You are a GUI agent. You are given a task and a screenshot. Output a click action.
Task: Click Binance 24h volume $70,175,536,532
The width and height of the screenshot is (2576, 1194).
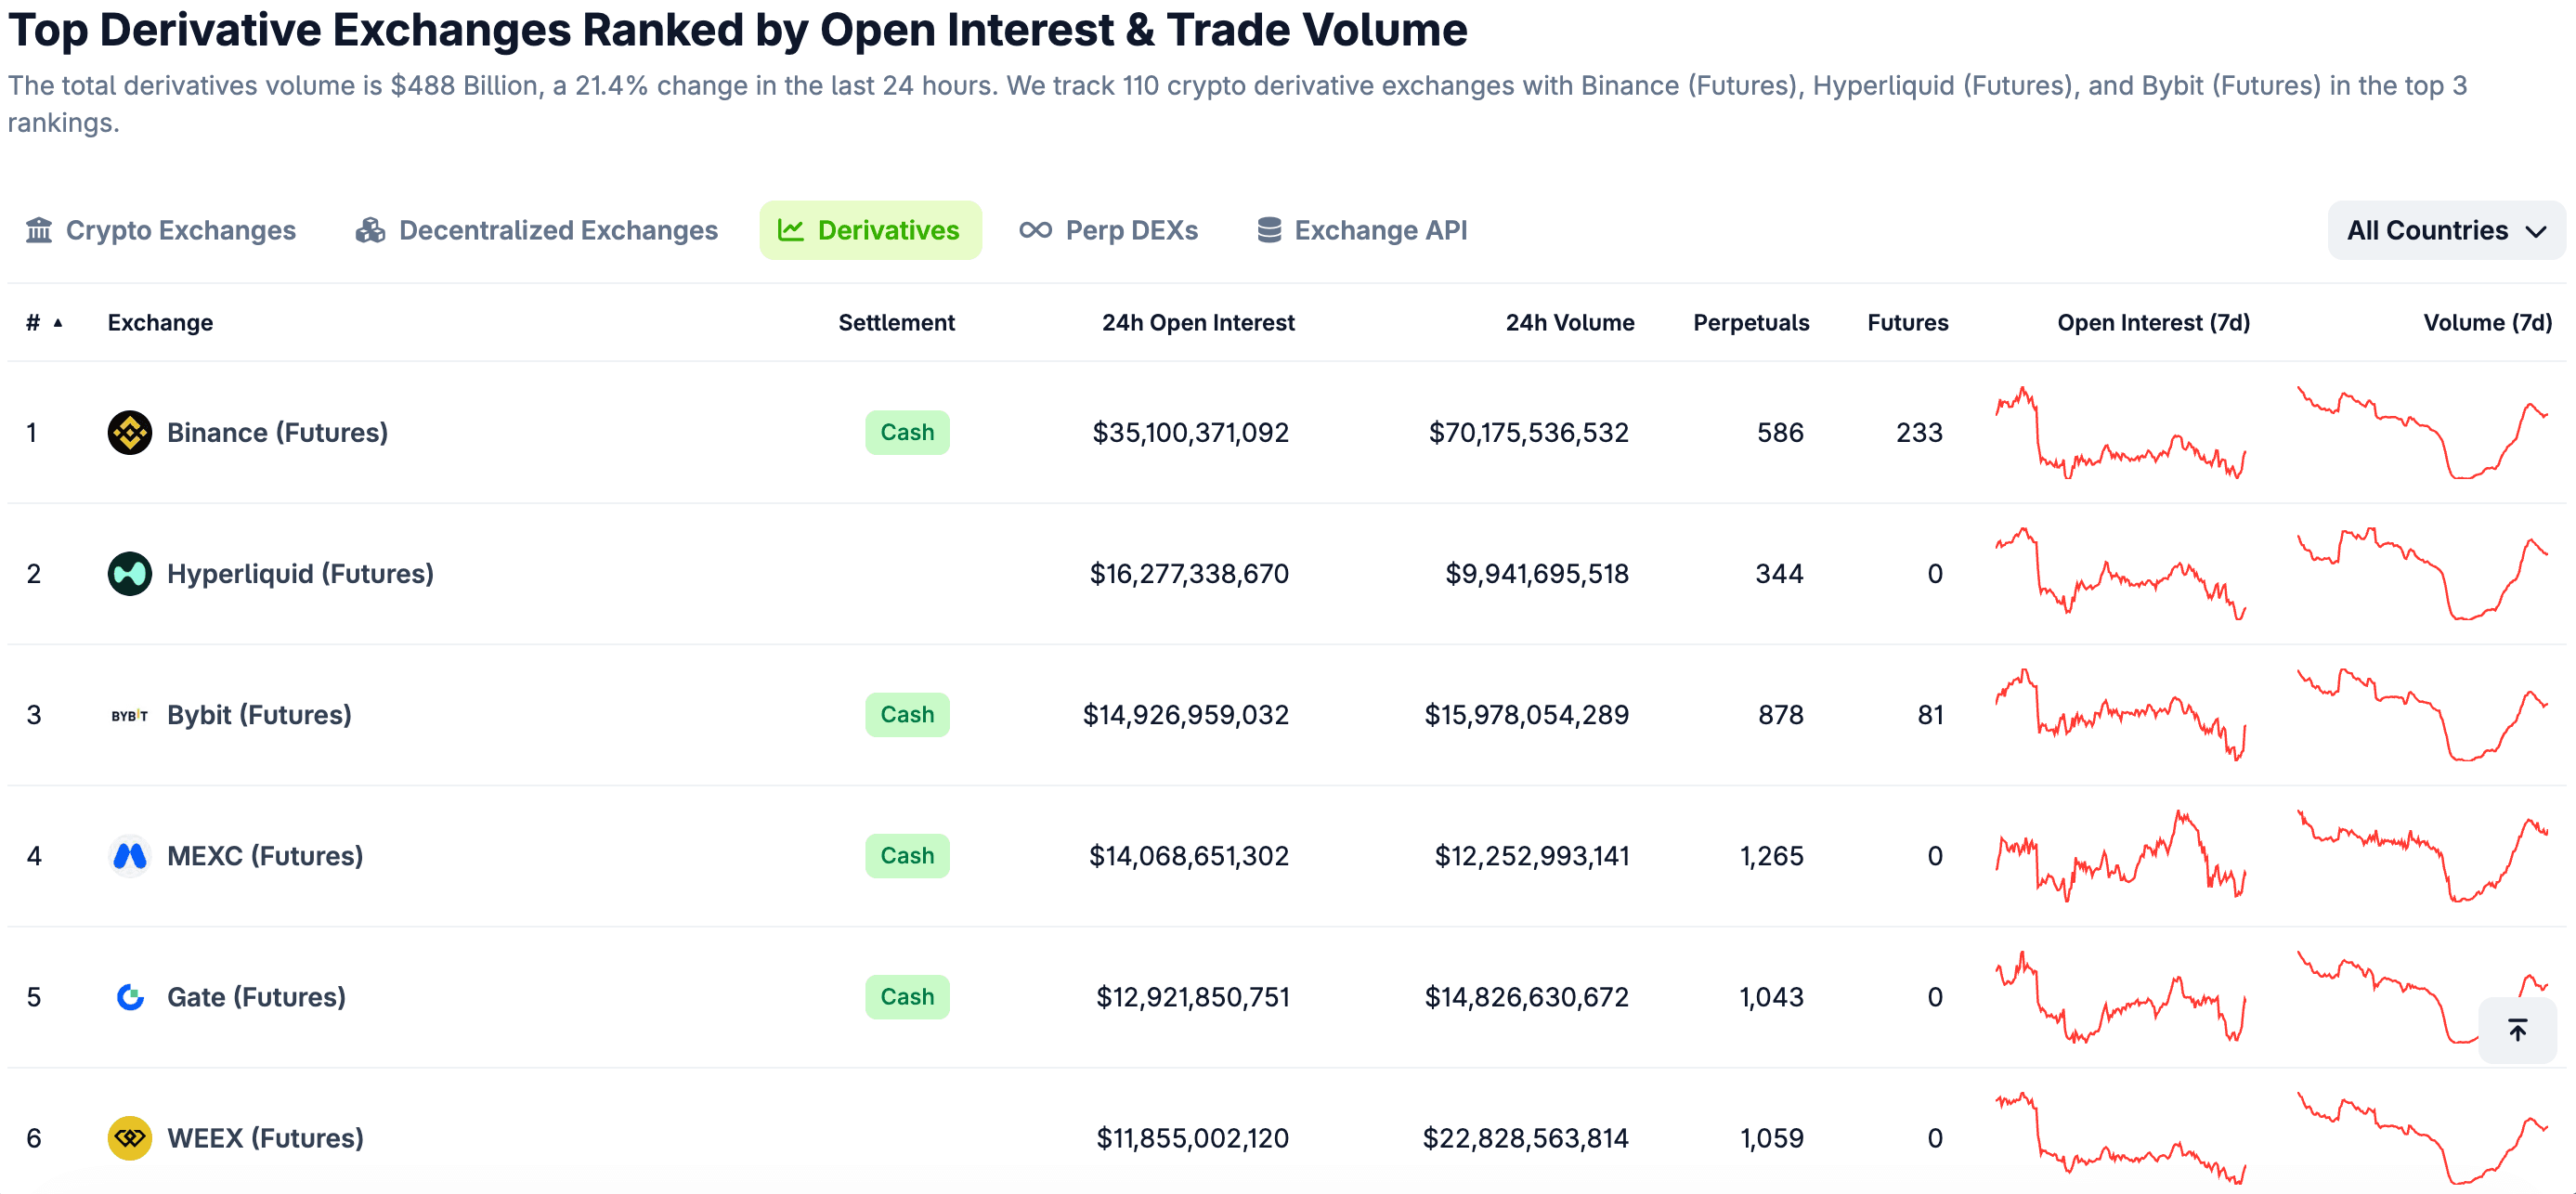tap(1528, 432)
